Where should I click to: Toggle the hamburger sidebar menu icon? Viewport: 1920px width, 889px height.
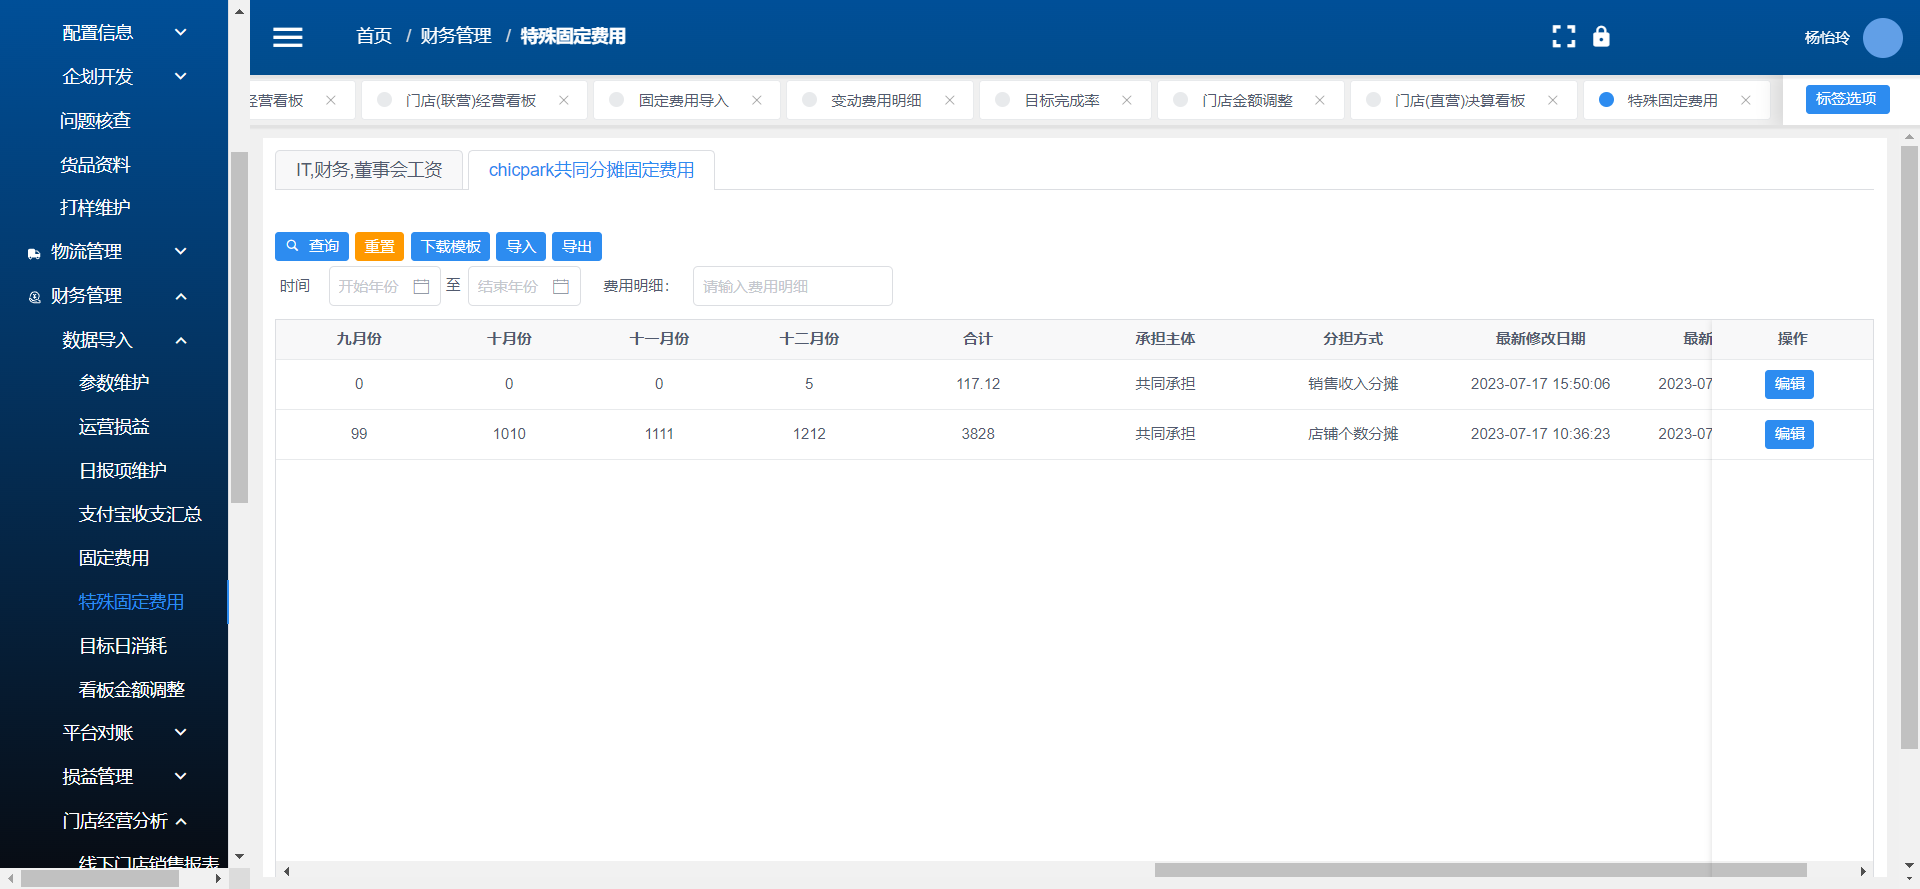[288, 37]
